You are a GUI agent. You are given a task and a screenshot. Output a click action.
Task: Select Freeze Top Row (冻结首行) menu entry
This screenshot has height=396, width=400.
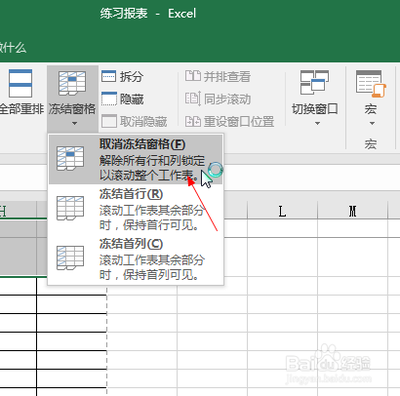[136, 209]
